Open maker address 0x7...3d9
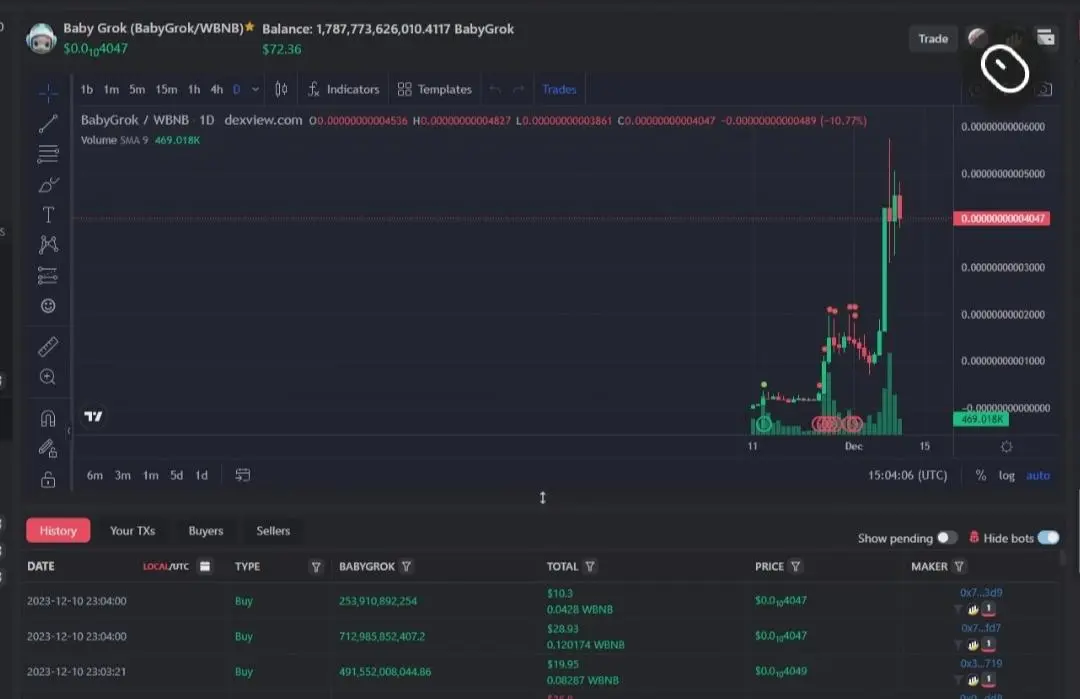The image size is (1080, 699). [981, 592]
